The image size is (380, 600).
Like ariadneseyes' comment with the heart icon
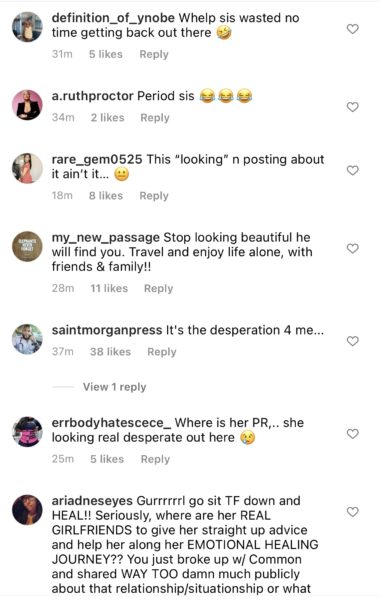click(352, 512)
